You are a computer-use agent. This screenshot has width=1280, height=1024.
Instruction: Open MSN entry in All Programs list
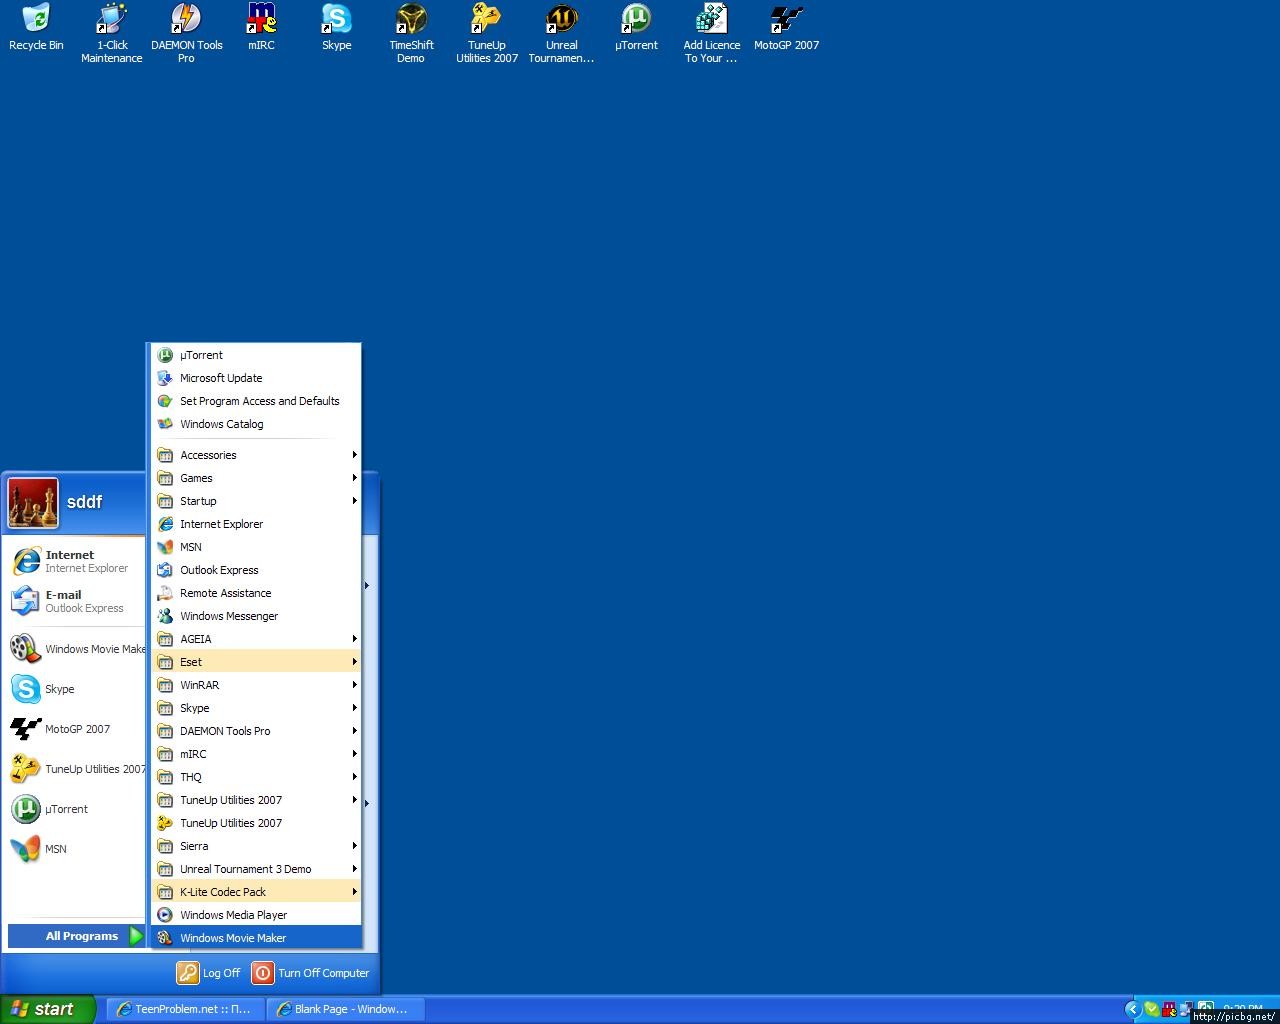coord(256,547)
